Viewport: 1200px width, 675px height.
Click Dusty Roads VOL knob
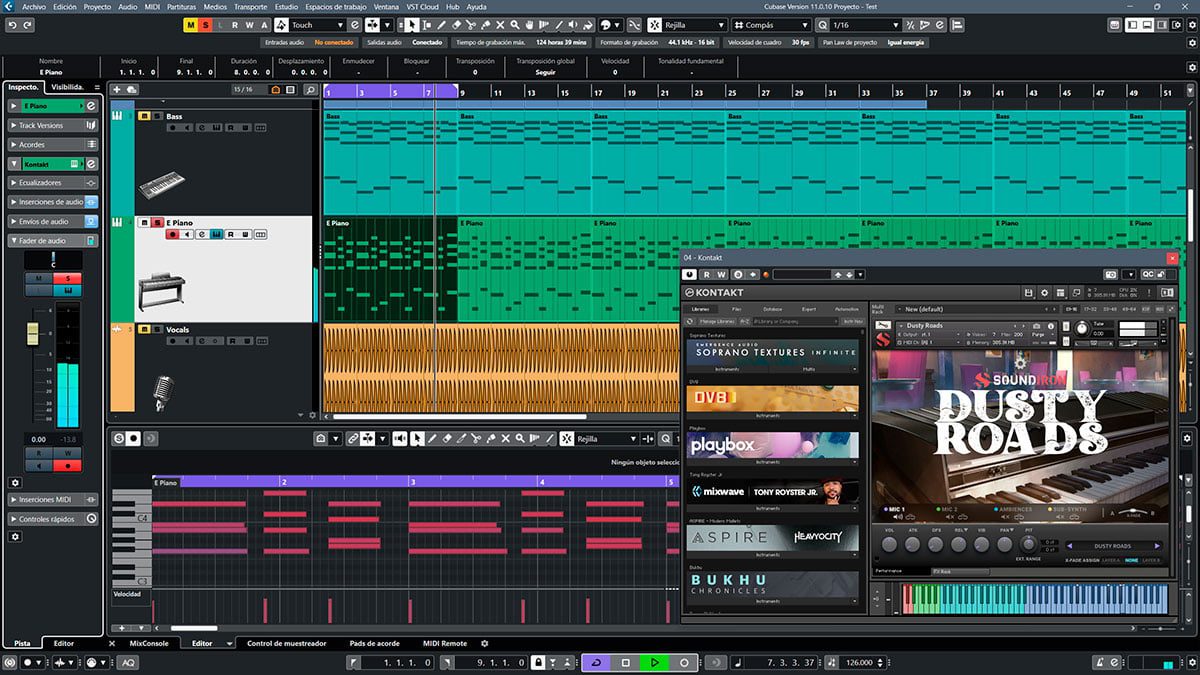tap(890, 545)
